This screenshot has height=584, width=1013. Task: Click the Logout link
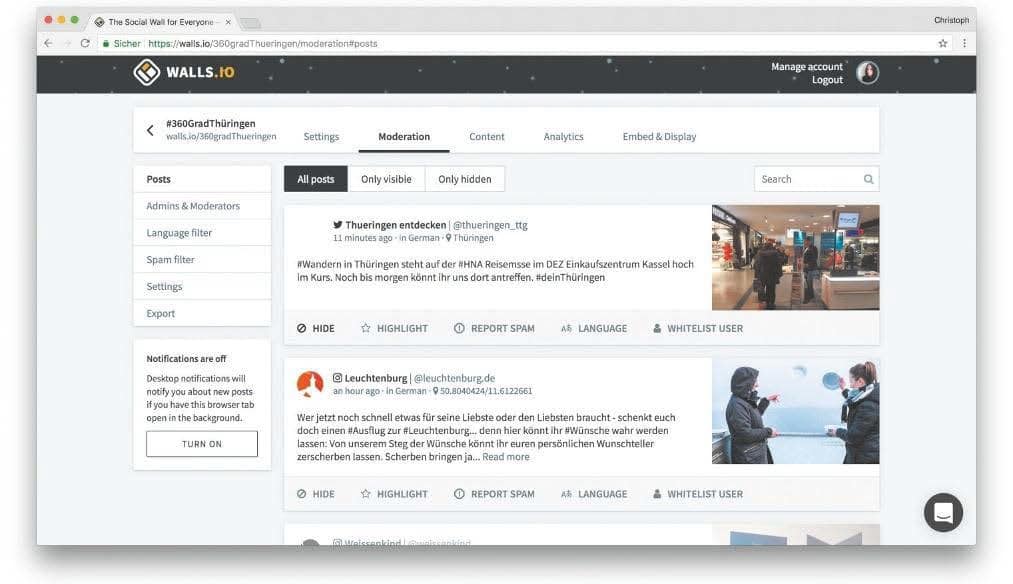point(828,79)
